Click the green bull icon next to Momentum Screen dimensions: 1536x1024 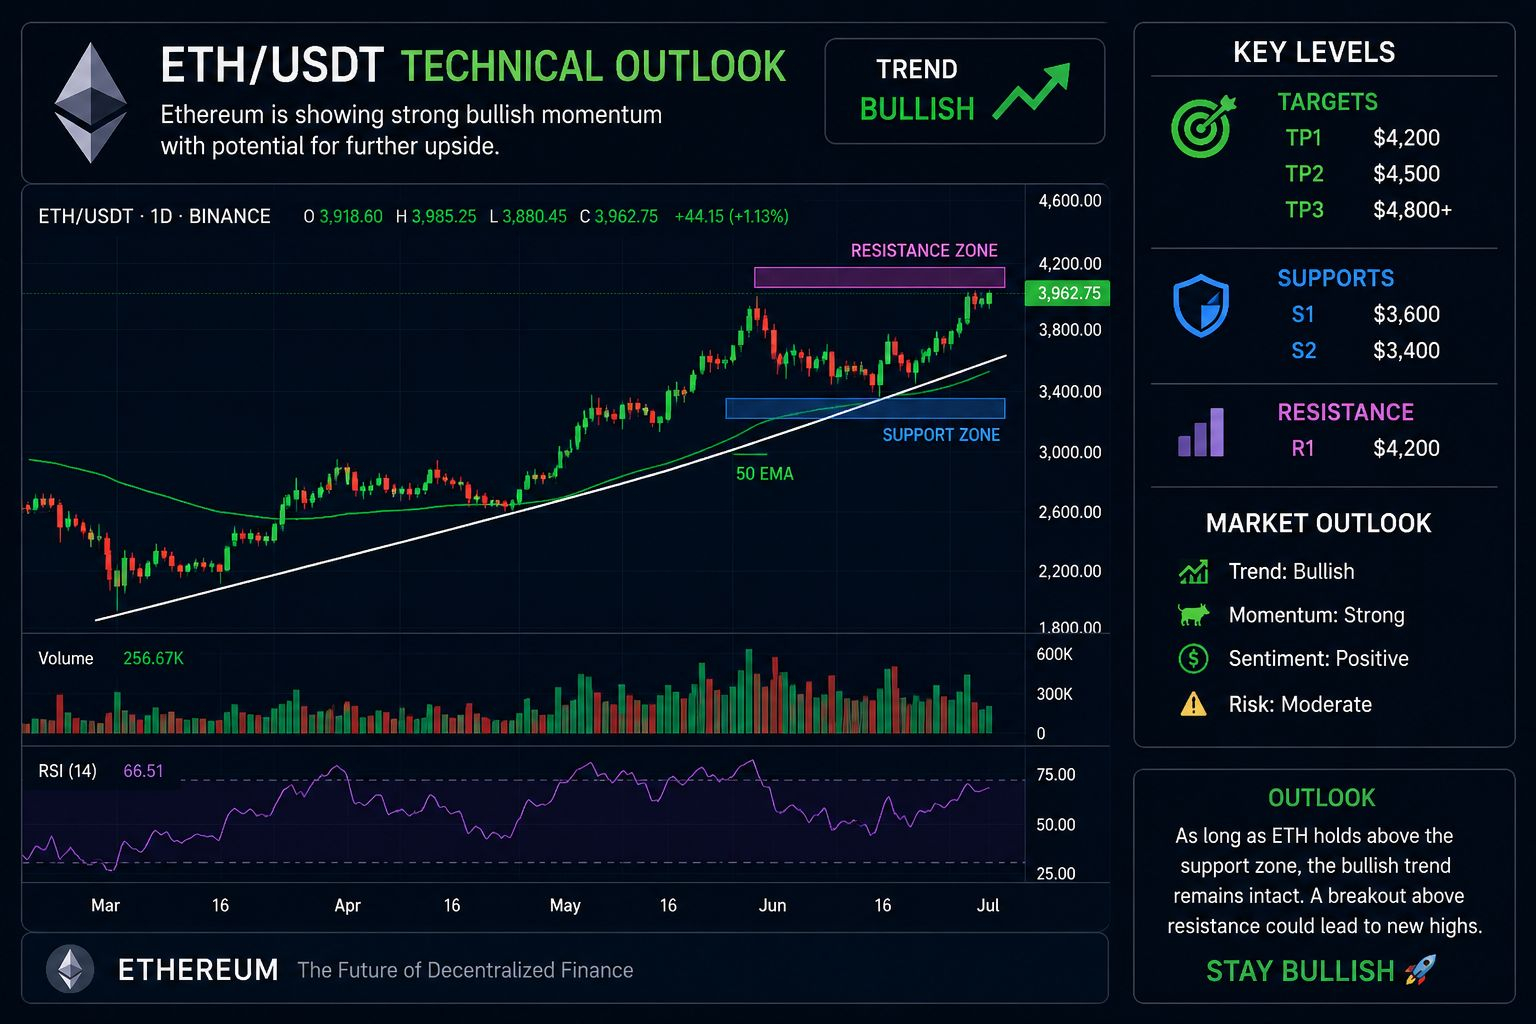pyautogui.click(x=1193, y=615)
